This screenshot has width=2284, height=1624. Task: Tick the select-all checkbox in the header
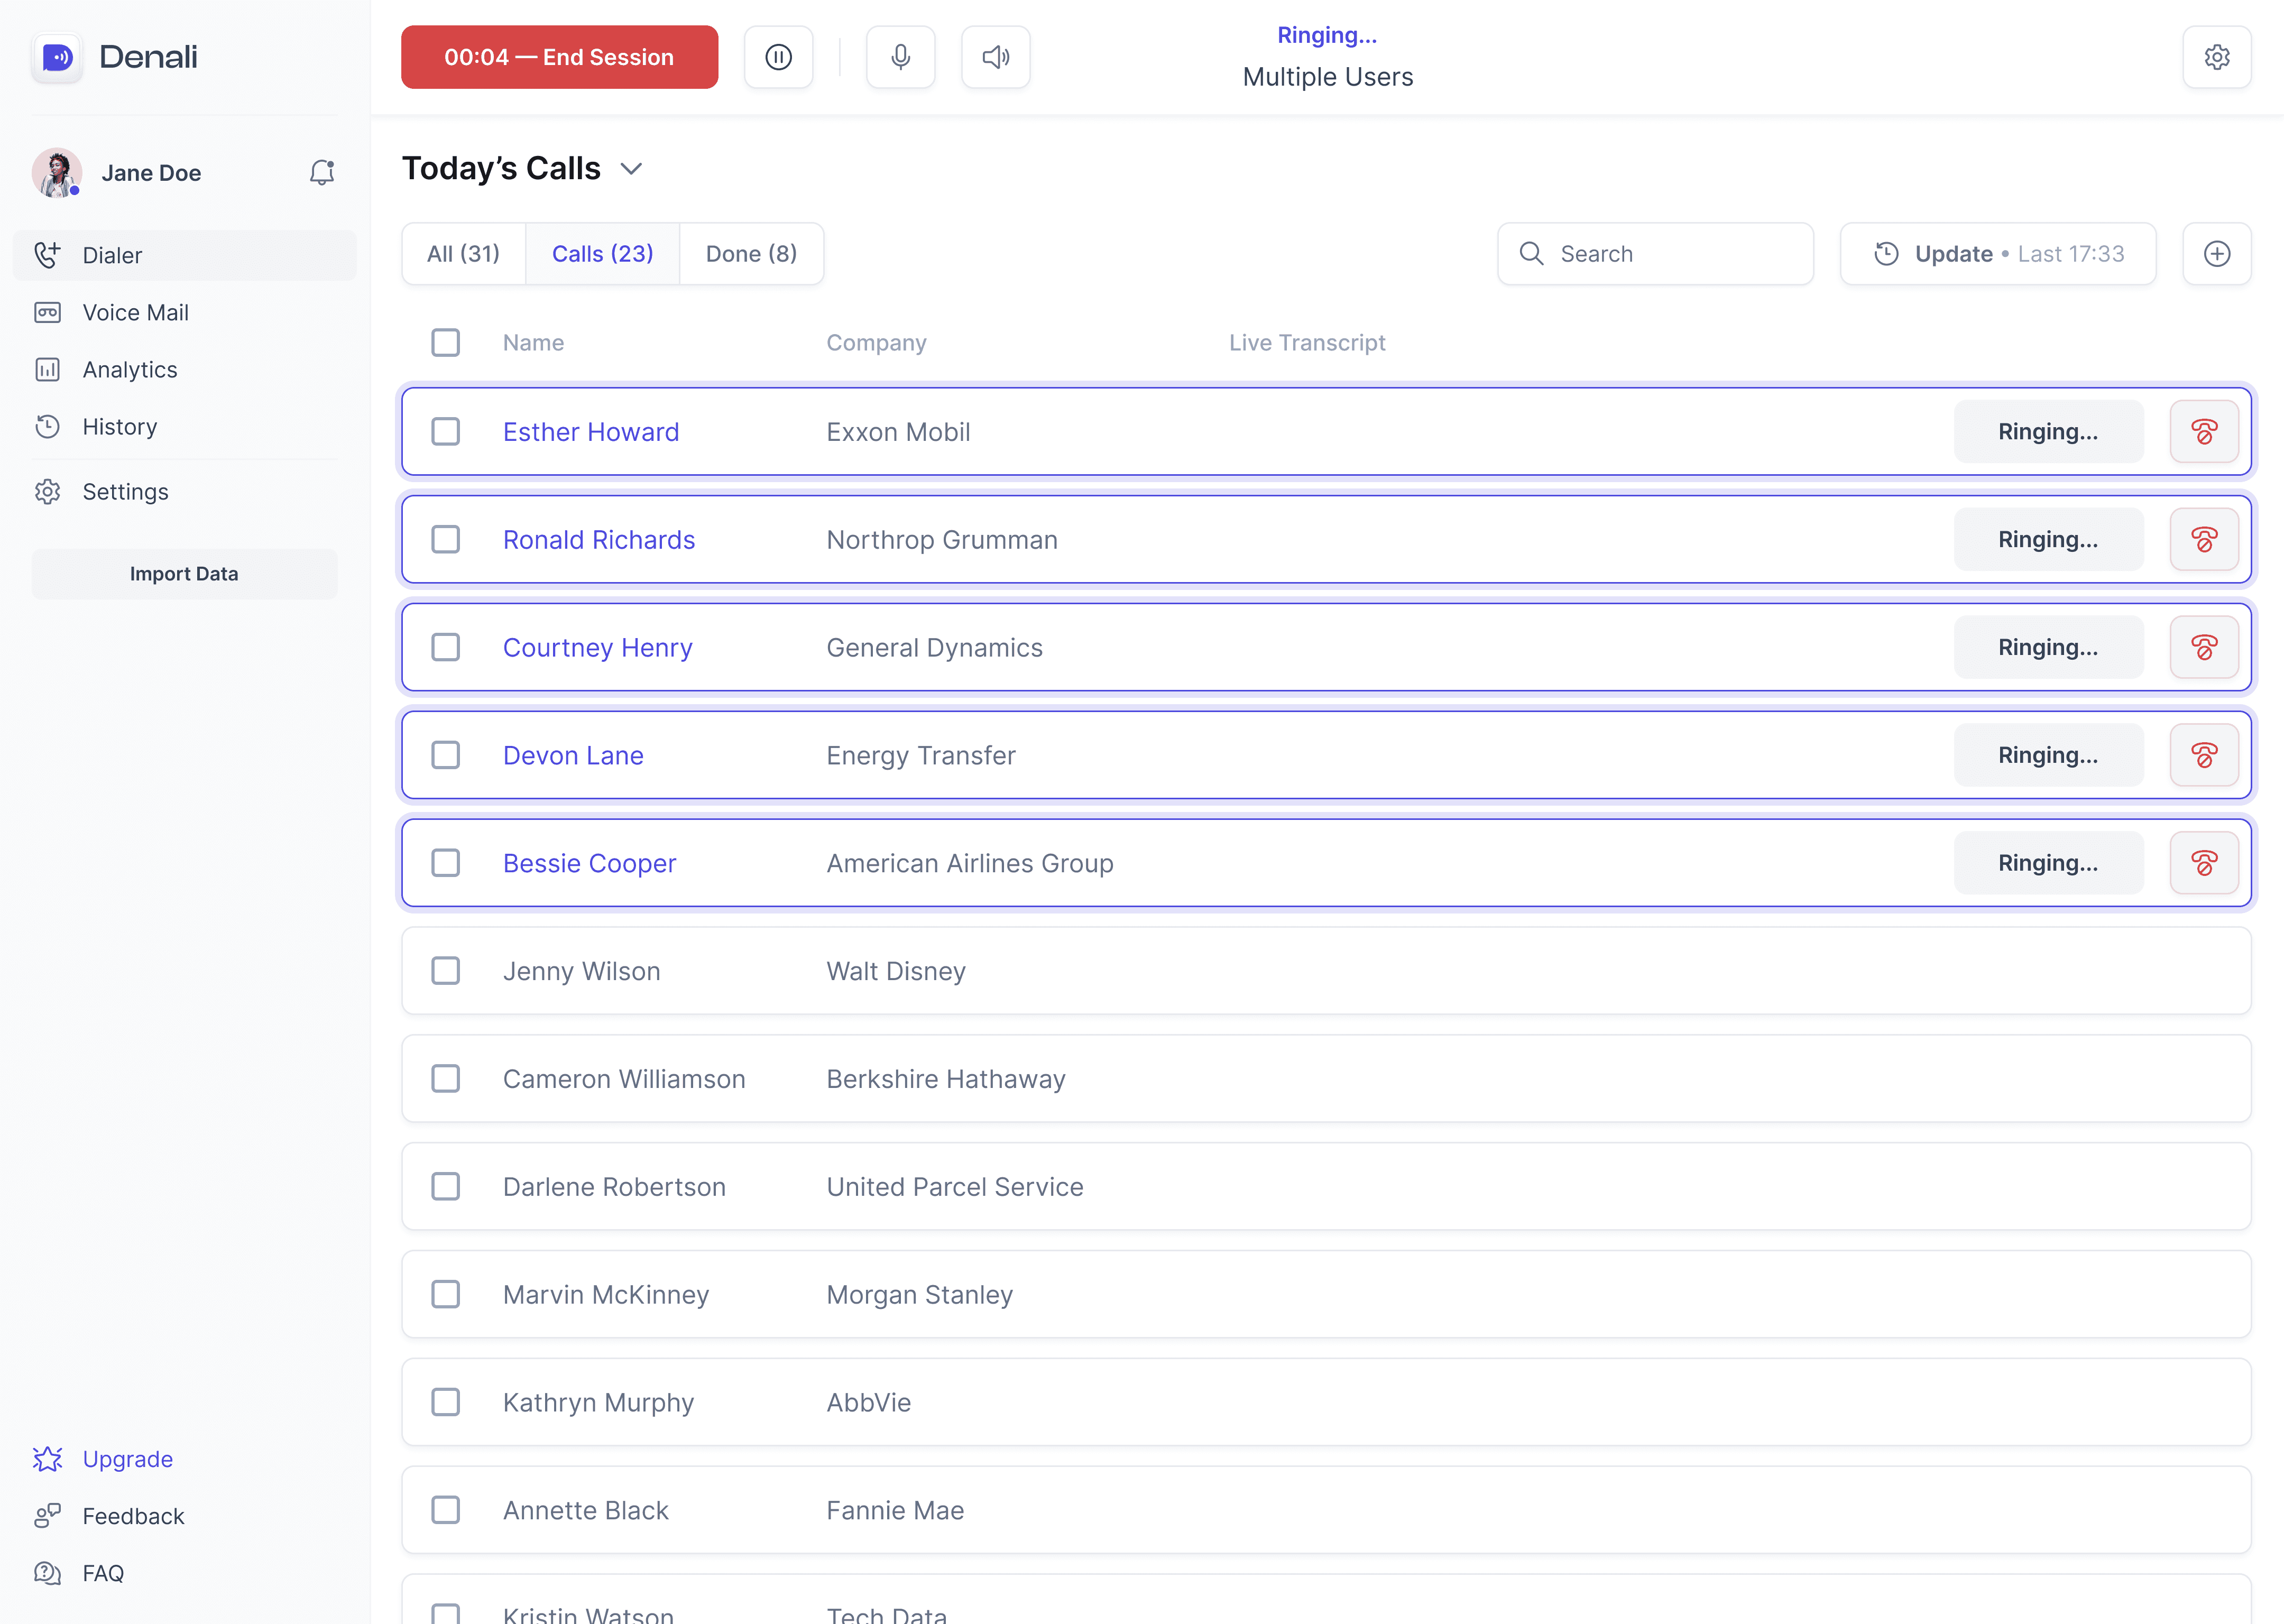(x=445, y=343)
